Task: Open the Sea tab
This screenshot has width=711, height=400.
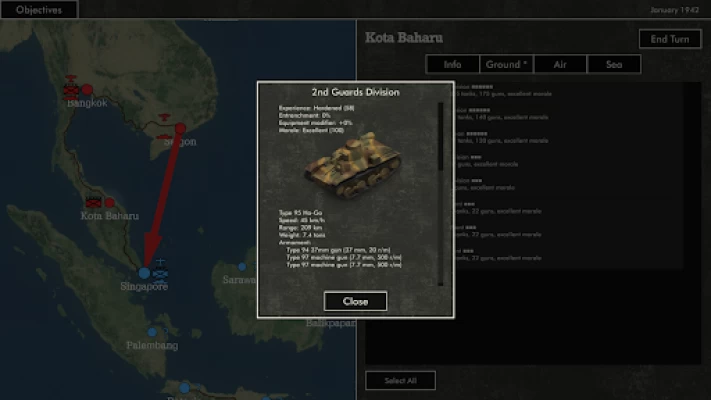Action: click(x=614, y=64)
